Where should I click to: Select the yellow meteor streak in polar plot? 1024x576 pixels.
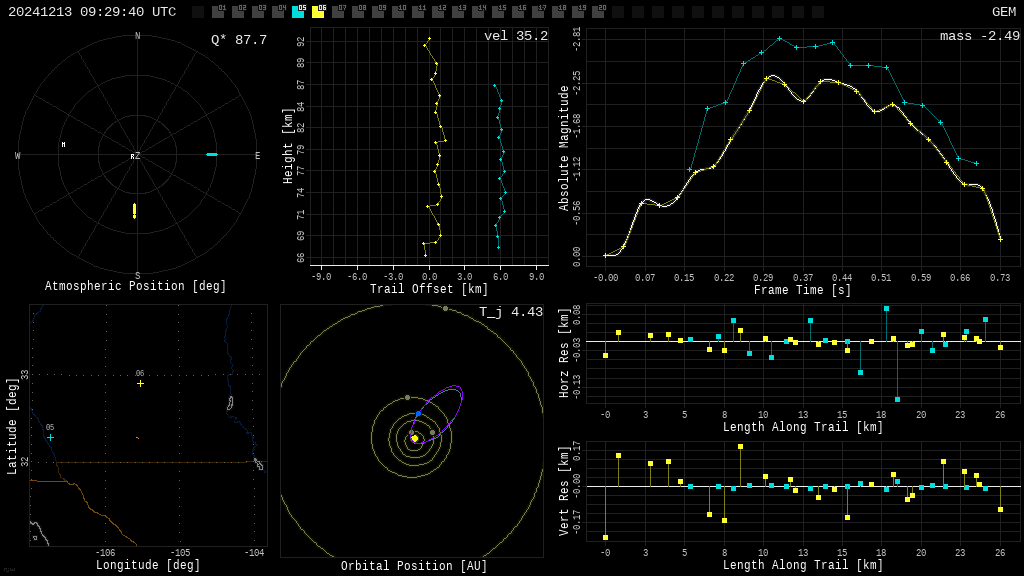pyautogui.click(x=134, y=210)
